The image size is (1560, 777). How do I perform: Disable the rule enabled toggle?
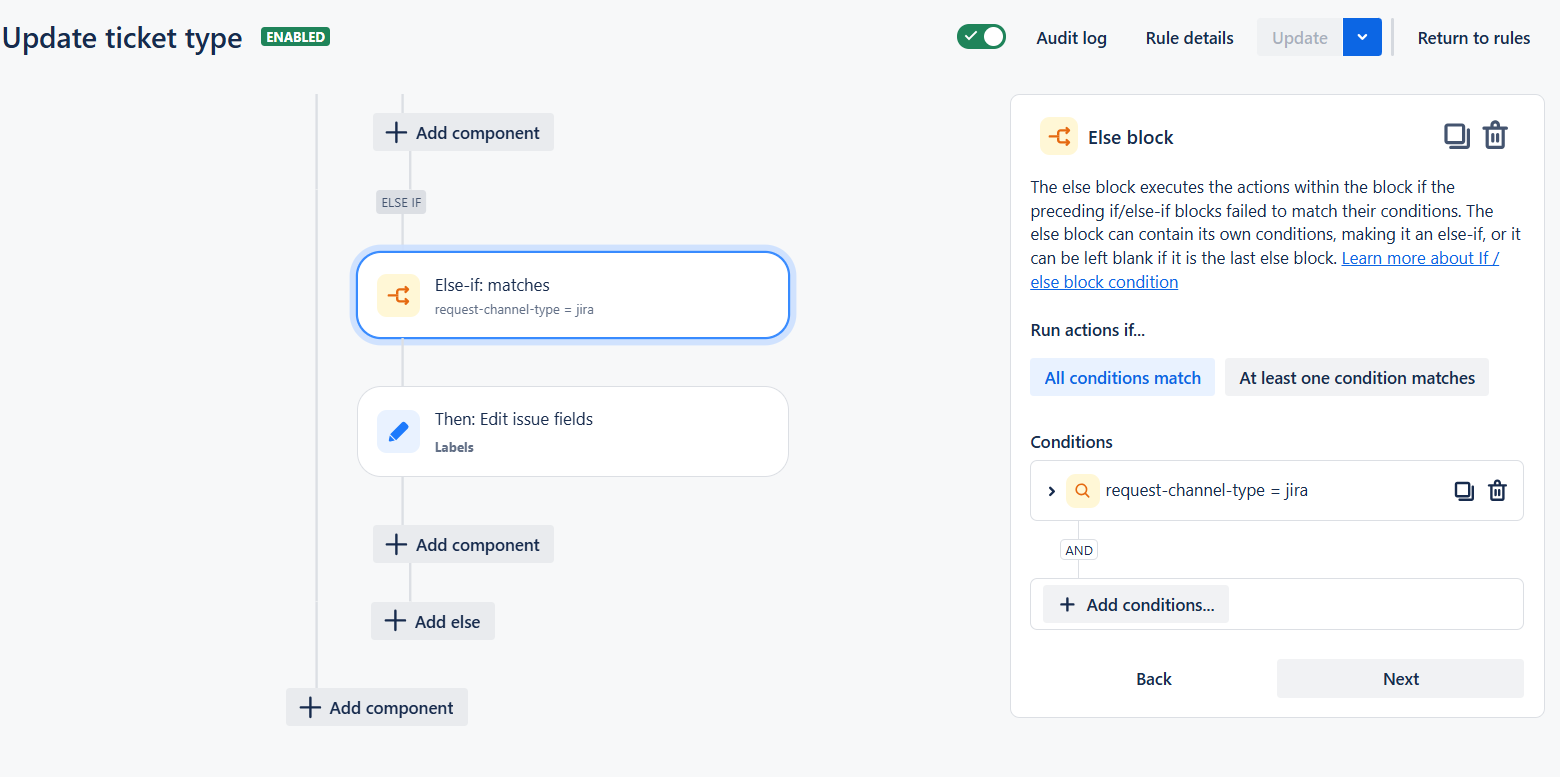pyautogui.click(x=981, y=36)
